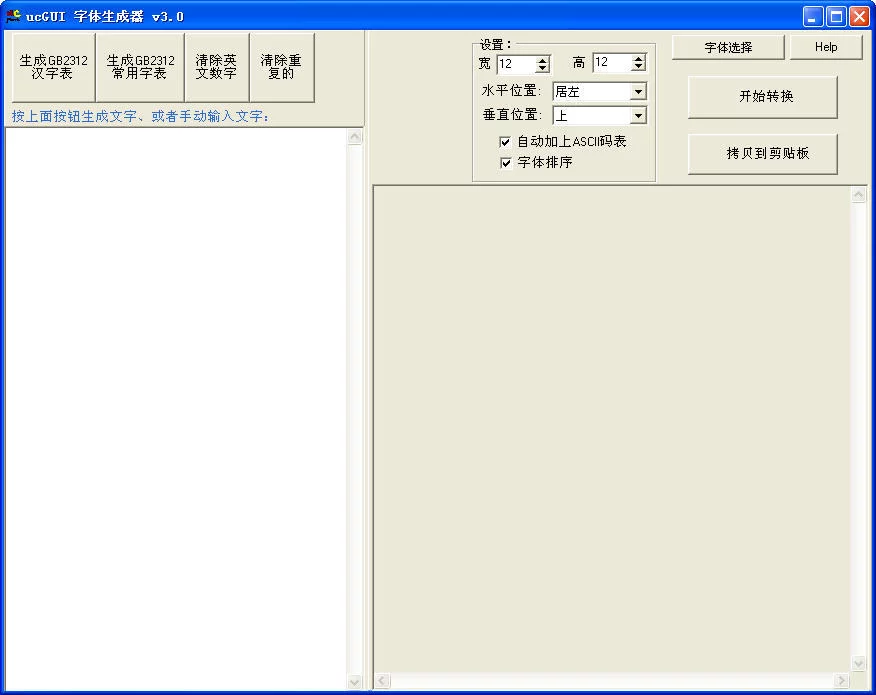Increase width (宽) with up spinner arrow

point(542,60)
